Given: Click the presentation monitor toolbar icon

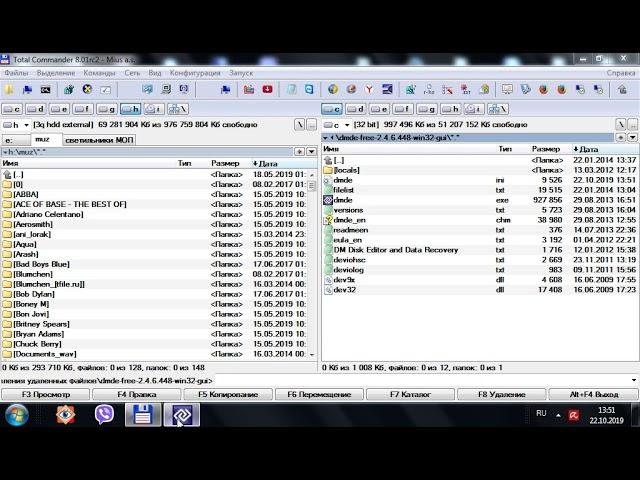Looking at the screenshot, I should (507, 89).
